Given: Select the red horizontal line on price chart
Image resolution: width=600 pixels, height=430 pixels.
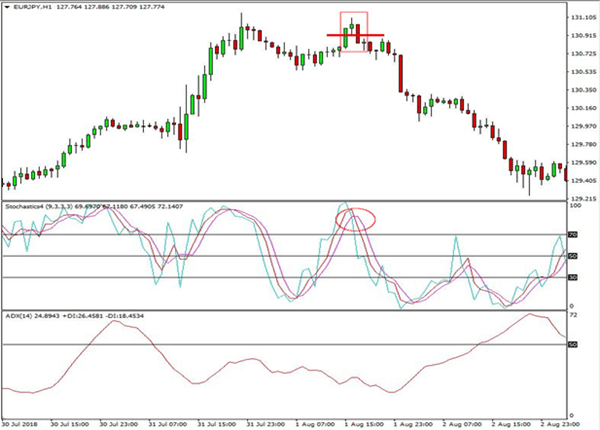Looking at the screenshot, I should (355, 35).
